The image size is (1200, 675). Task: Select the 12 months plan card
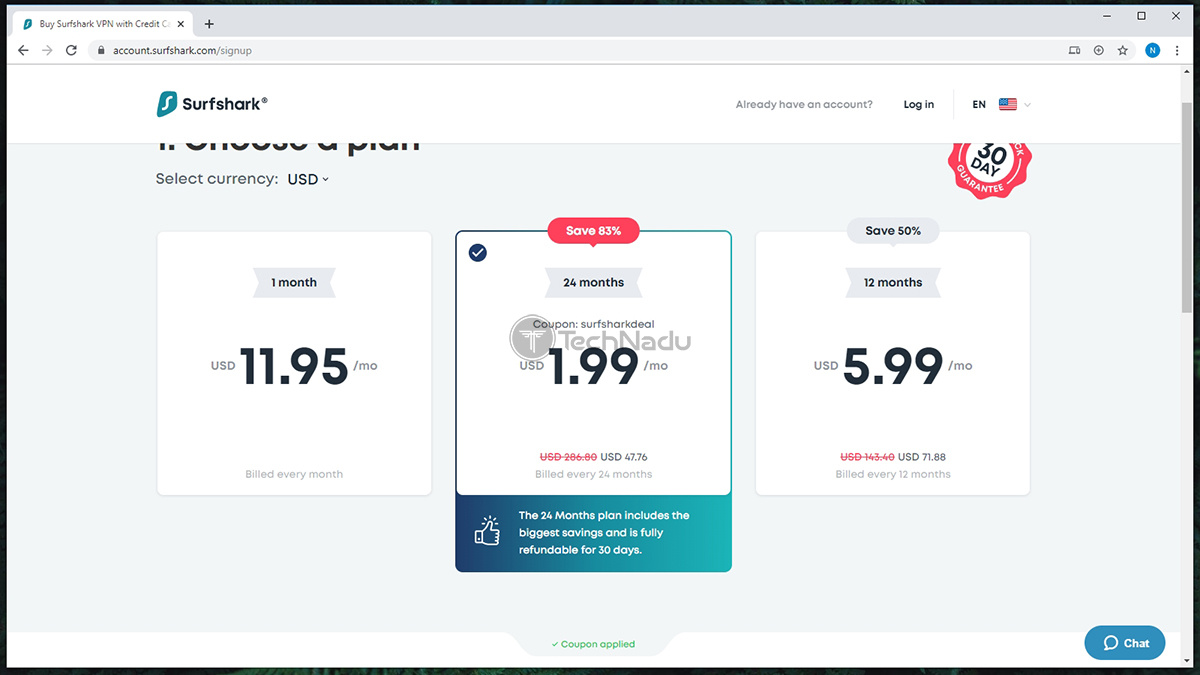[892, 364]
